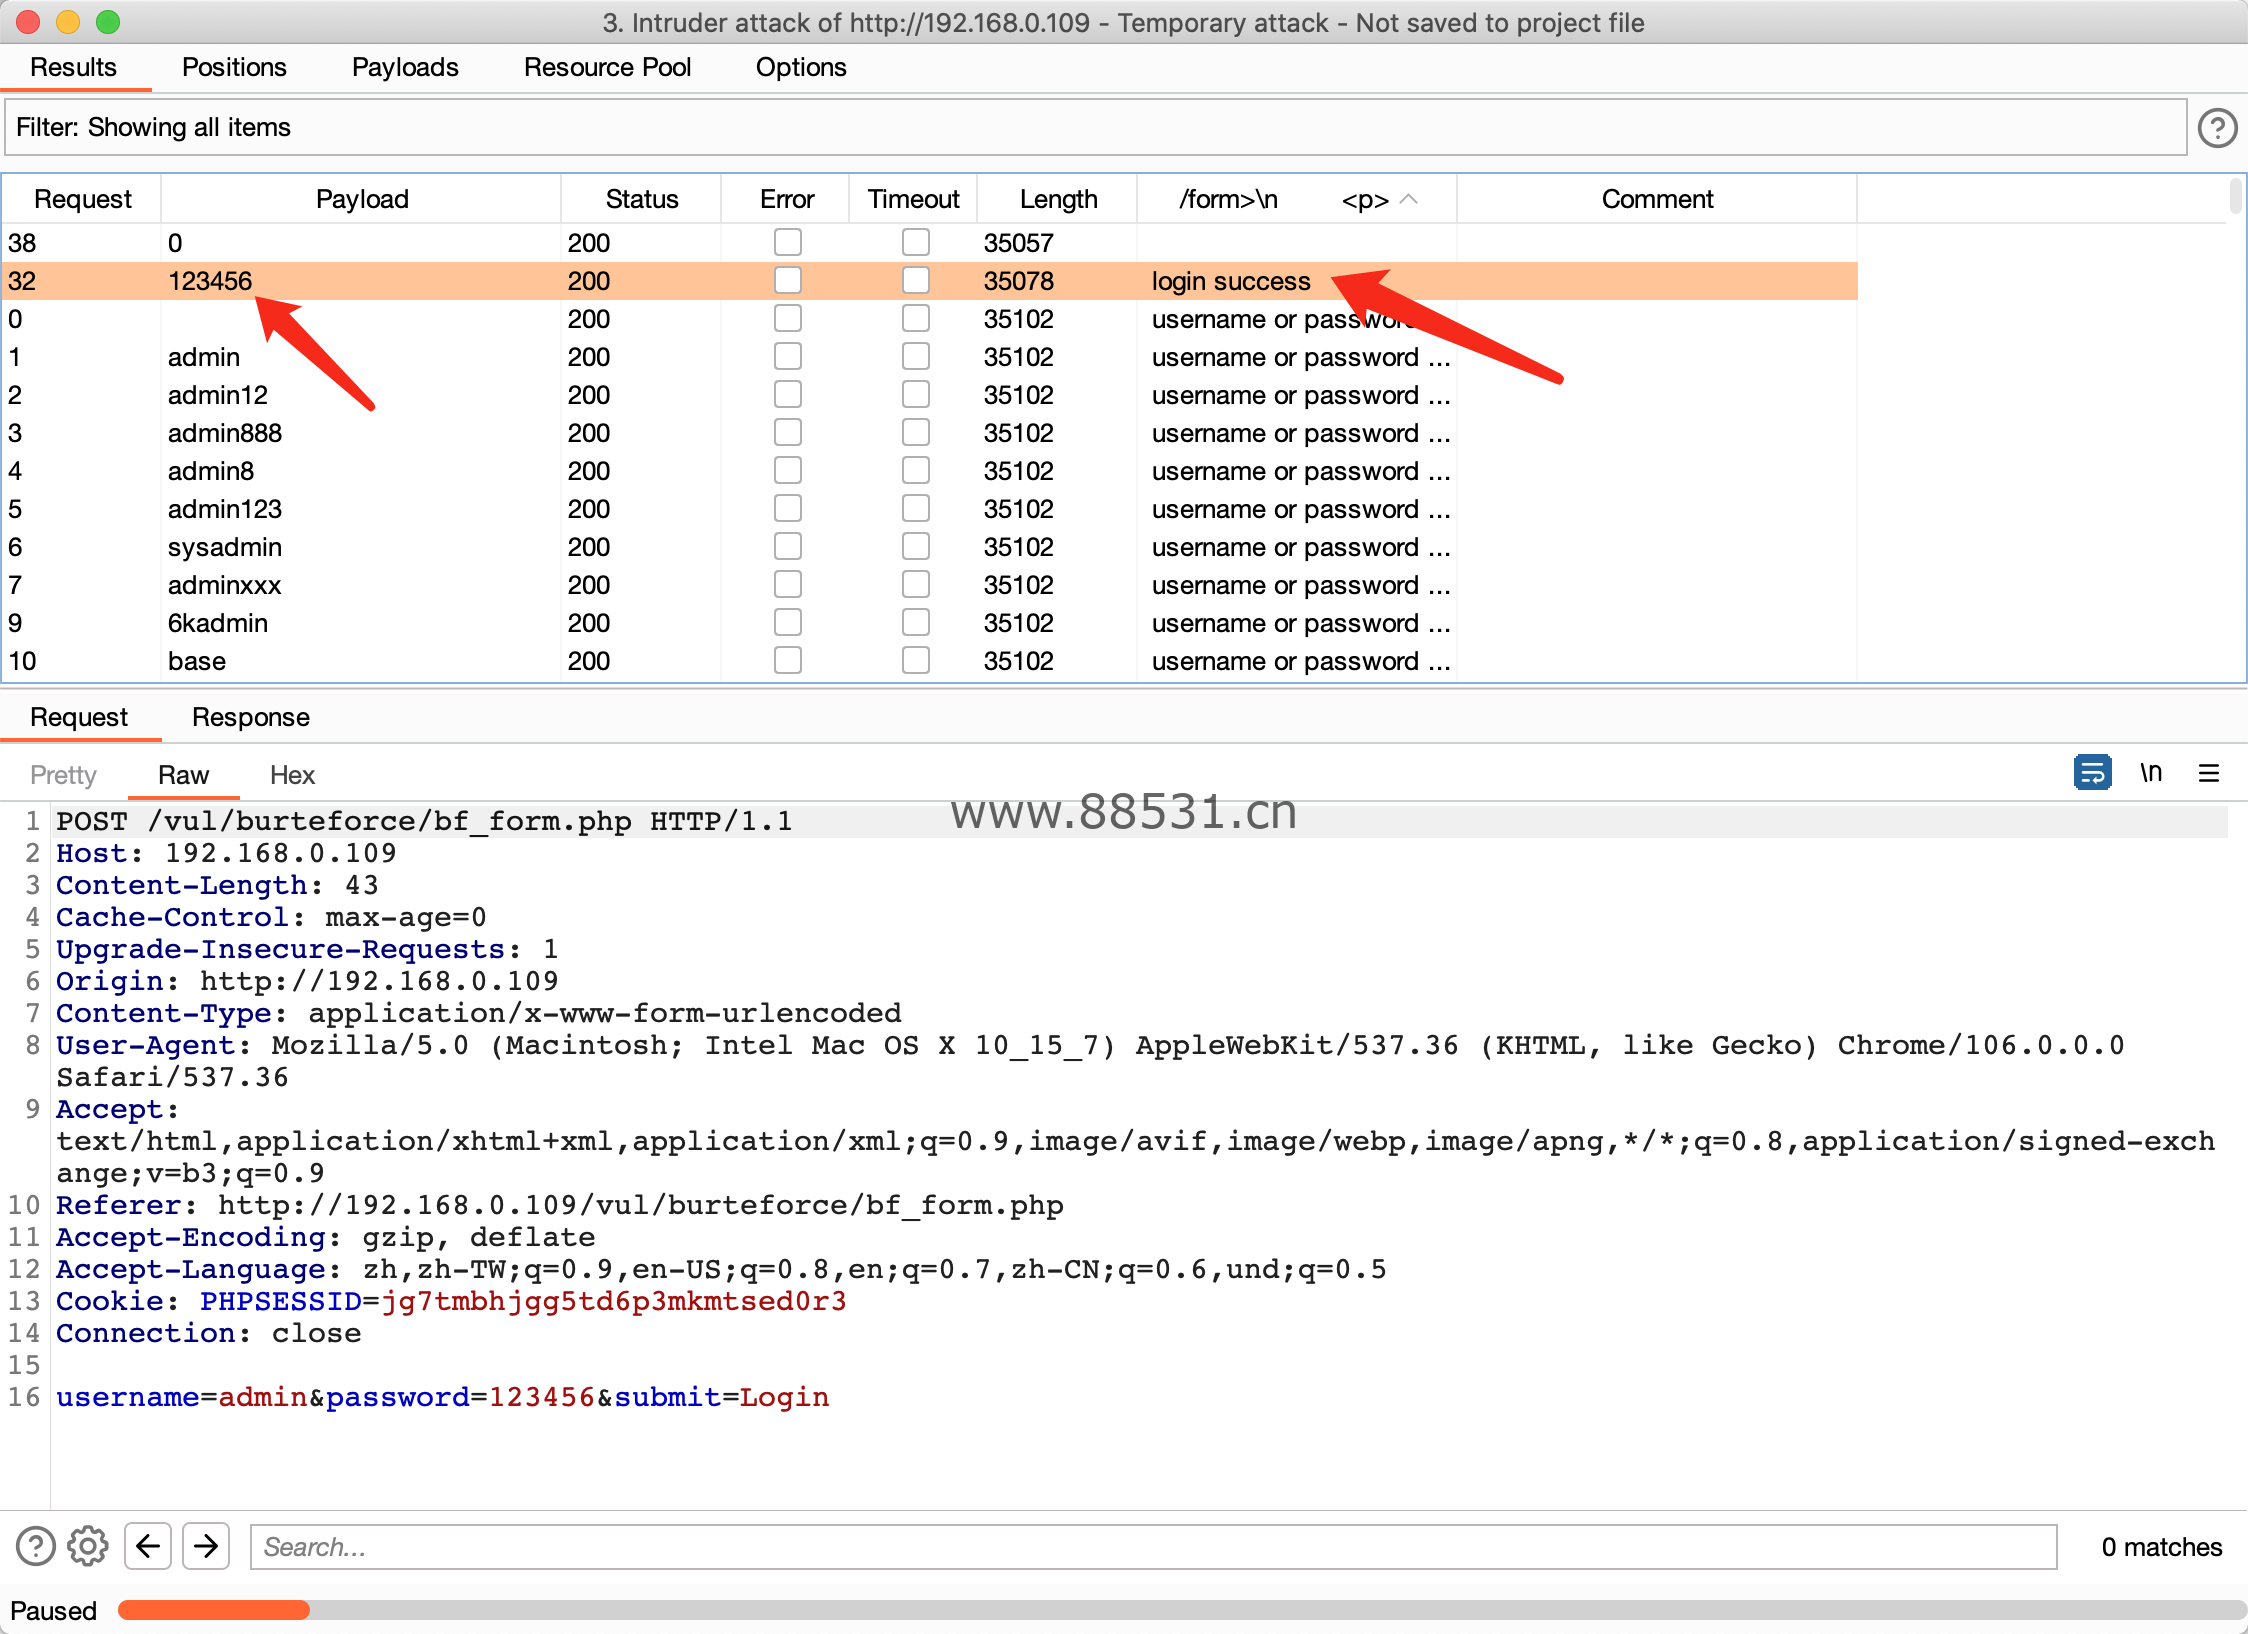Open the Options tab

tap(801, 67)
